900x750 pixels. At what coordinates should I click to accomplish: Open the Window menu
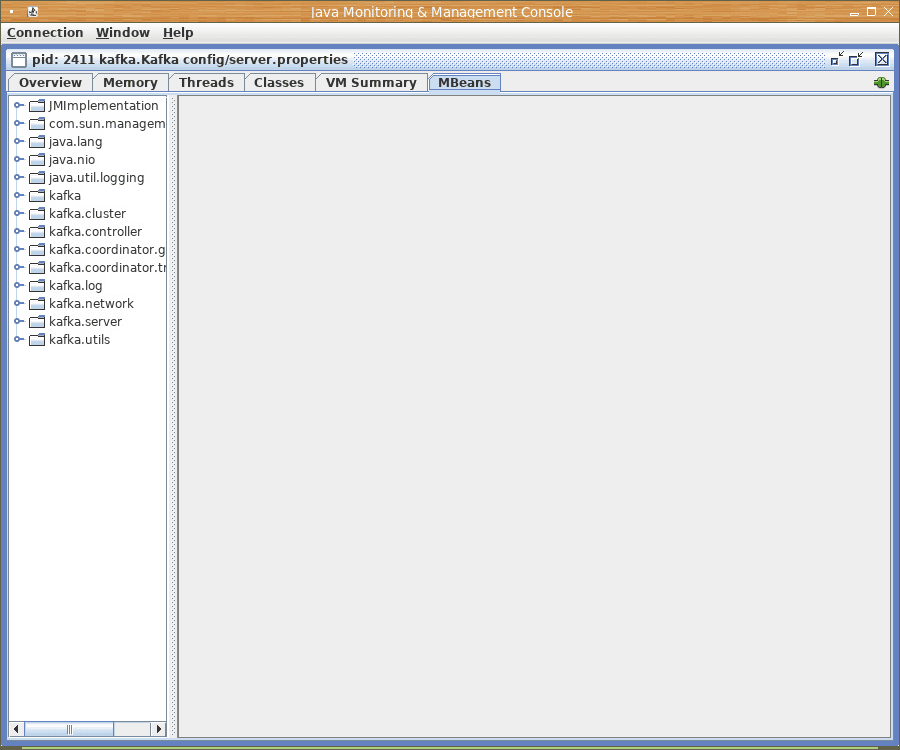123,33
